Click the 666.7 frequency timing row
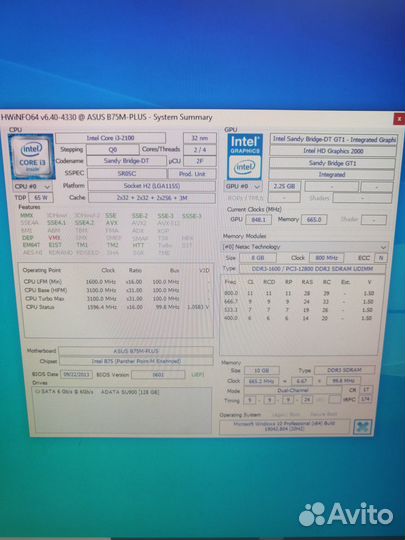 [299, 302]
